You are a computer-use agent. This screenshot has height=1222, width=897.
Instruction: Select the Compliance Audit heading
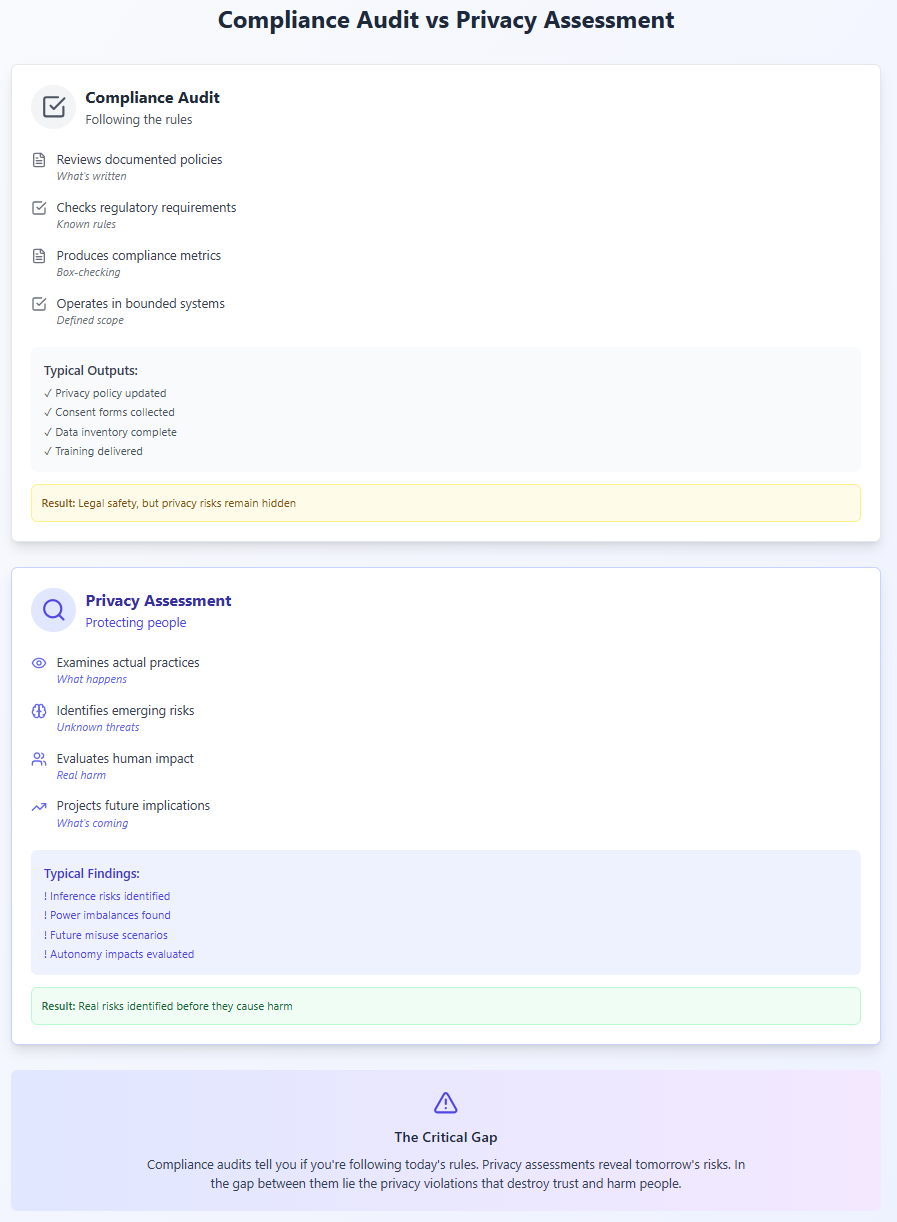[x=153, y=97]
